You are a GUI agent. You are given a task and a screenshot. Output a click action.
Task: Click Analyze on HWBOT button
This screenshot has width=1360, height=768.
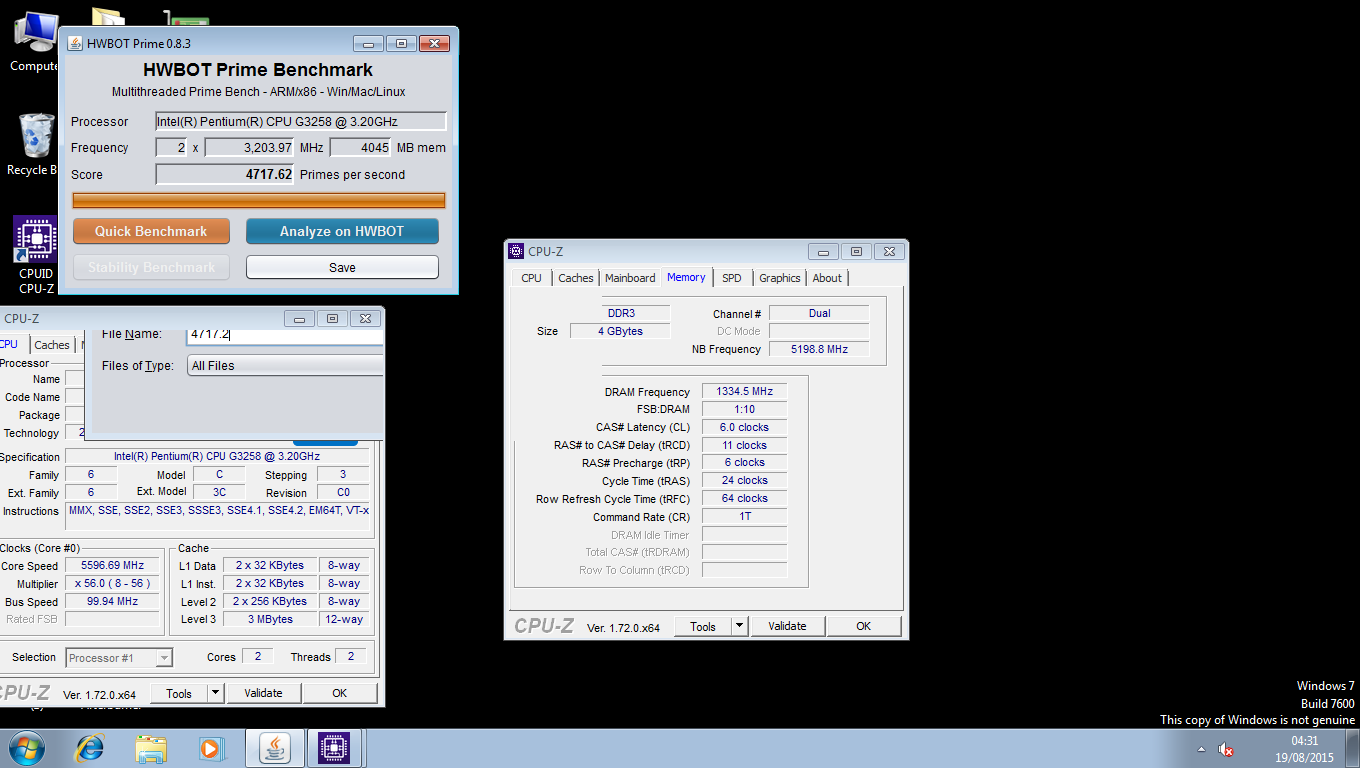pyautogui.click(x=342, y=231)
